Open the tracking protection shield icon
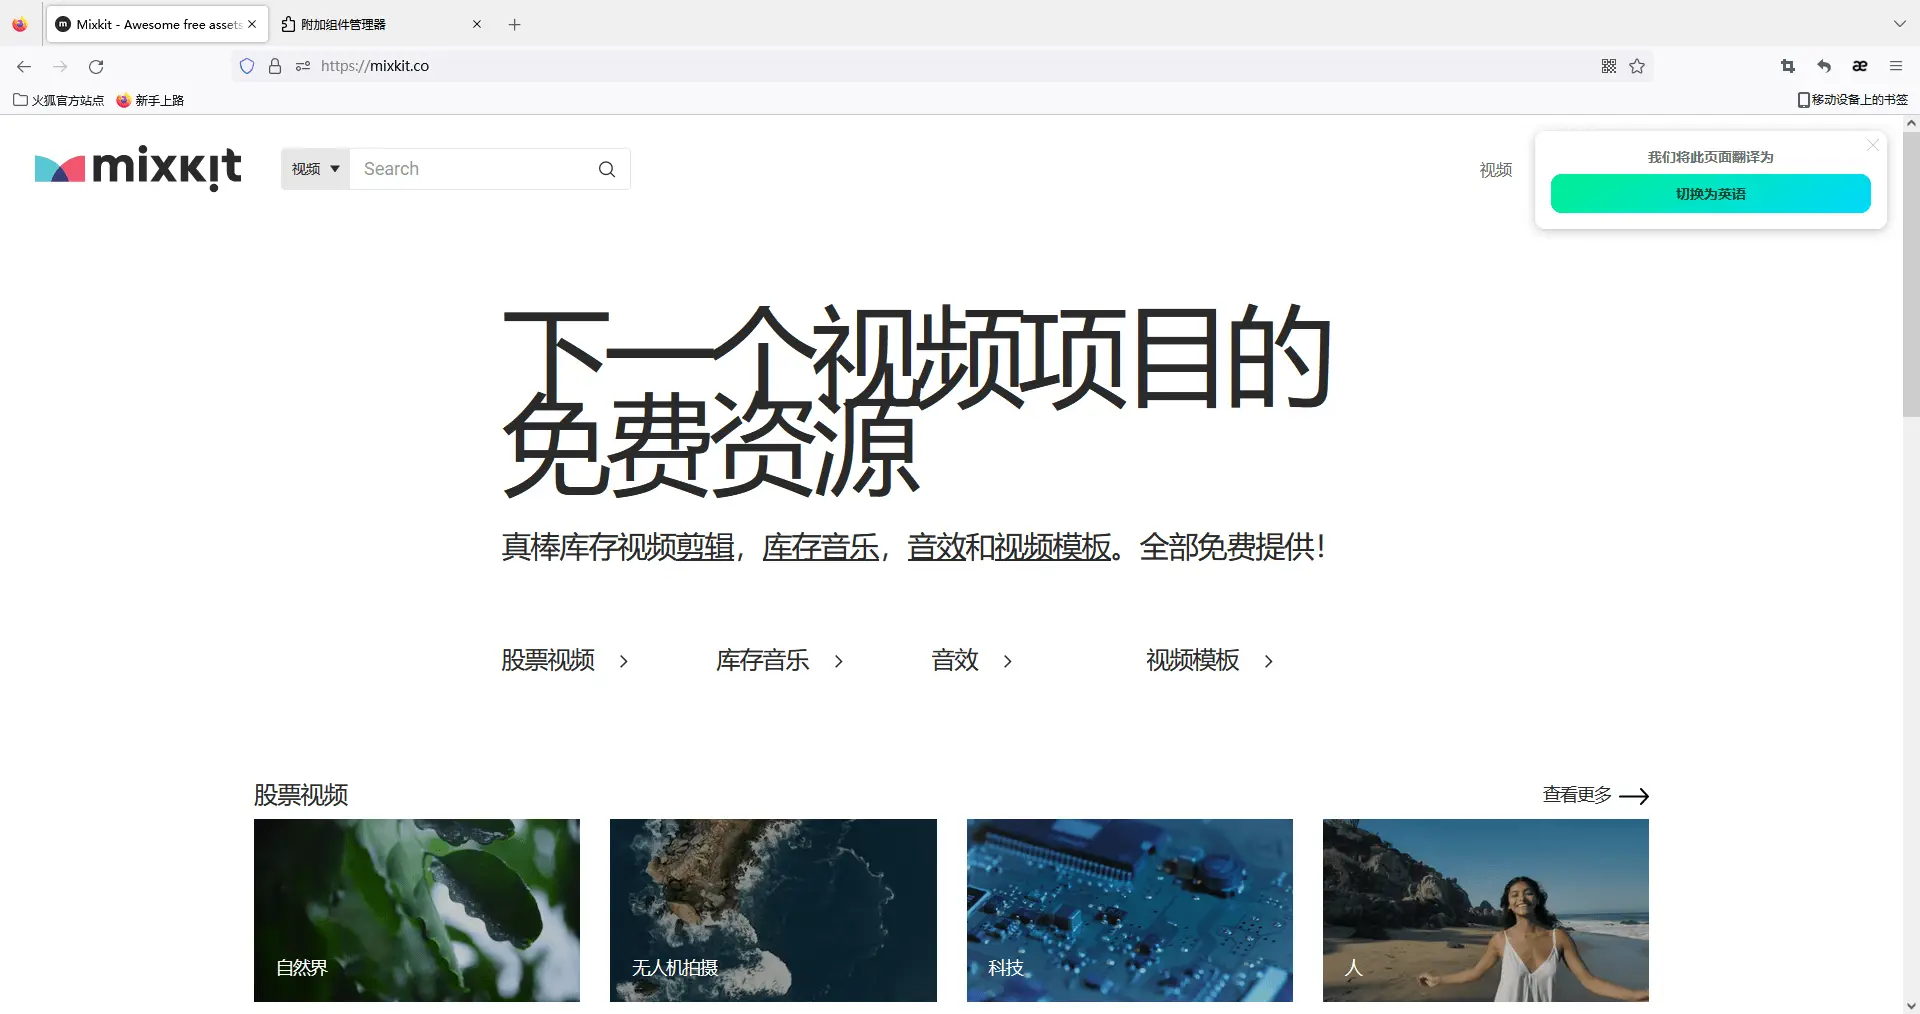This screenshot has width=1920, height=1014. click(x=247, y=66)
